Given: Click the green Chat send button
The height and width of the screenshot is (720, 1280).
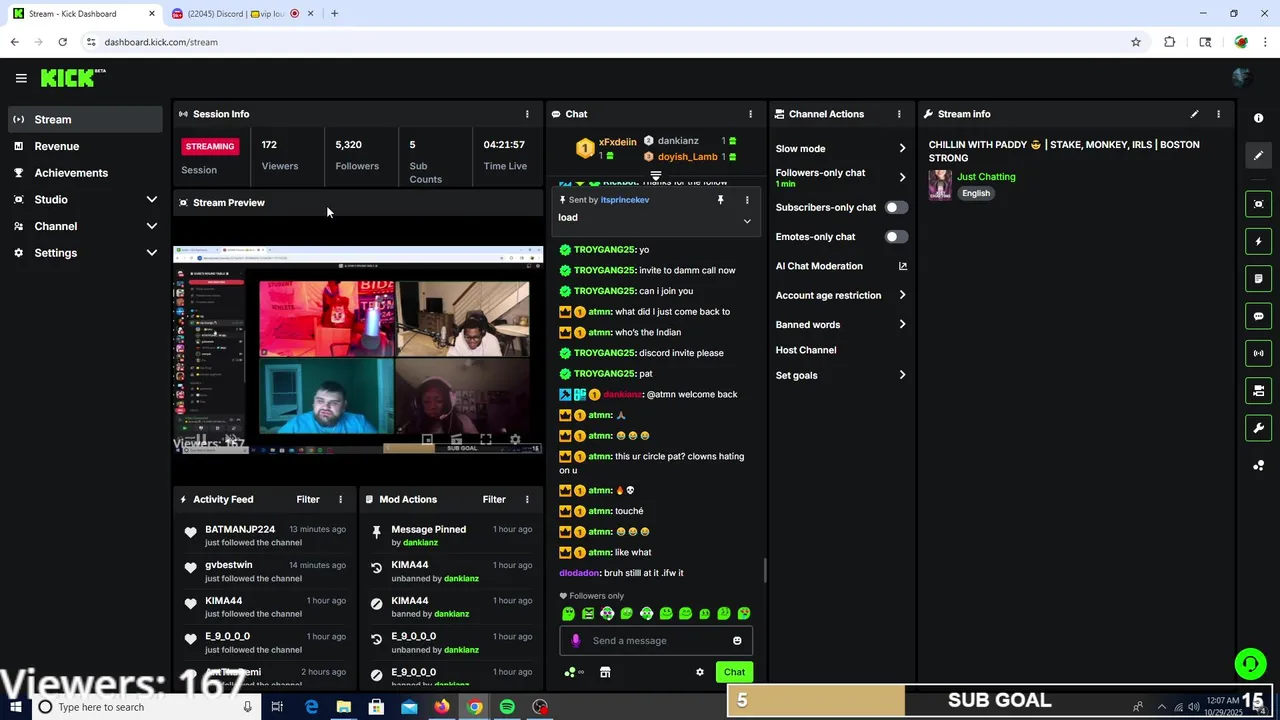Looking at the screenshot, I should coord(734,672).
